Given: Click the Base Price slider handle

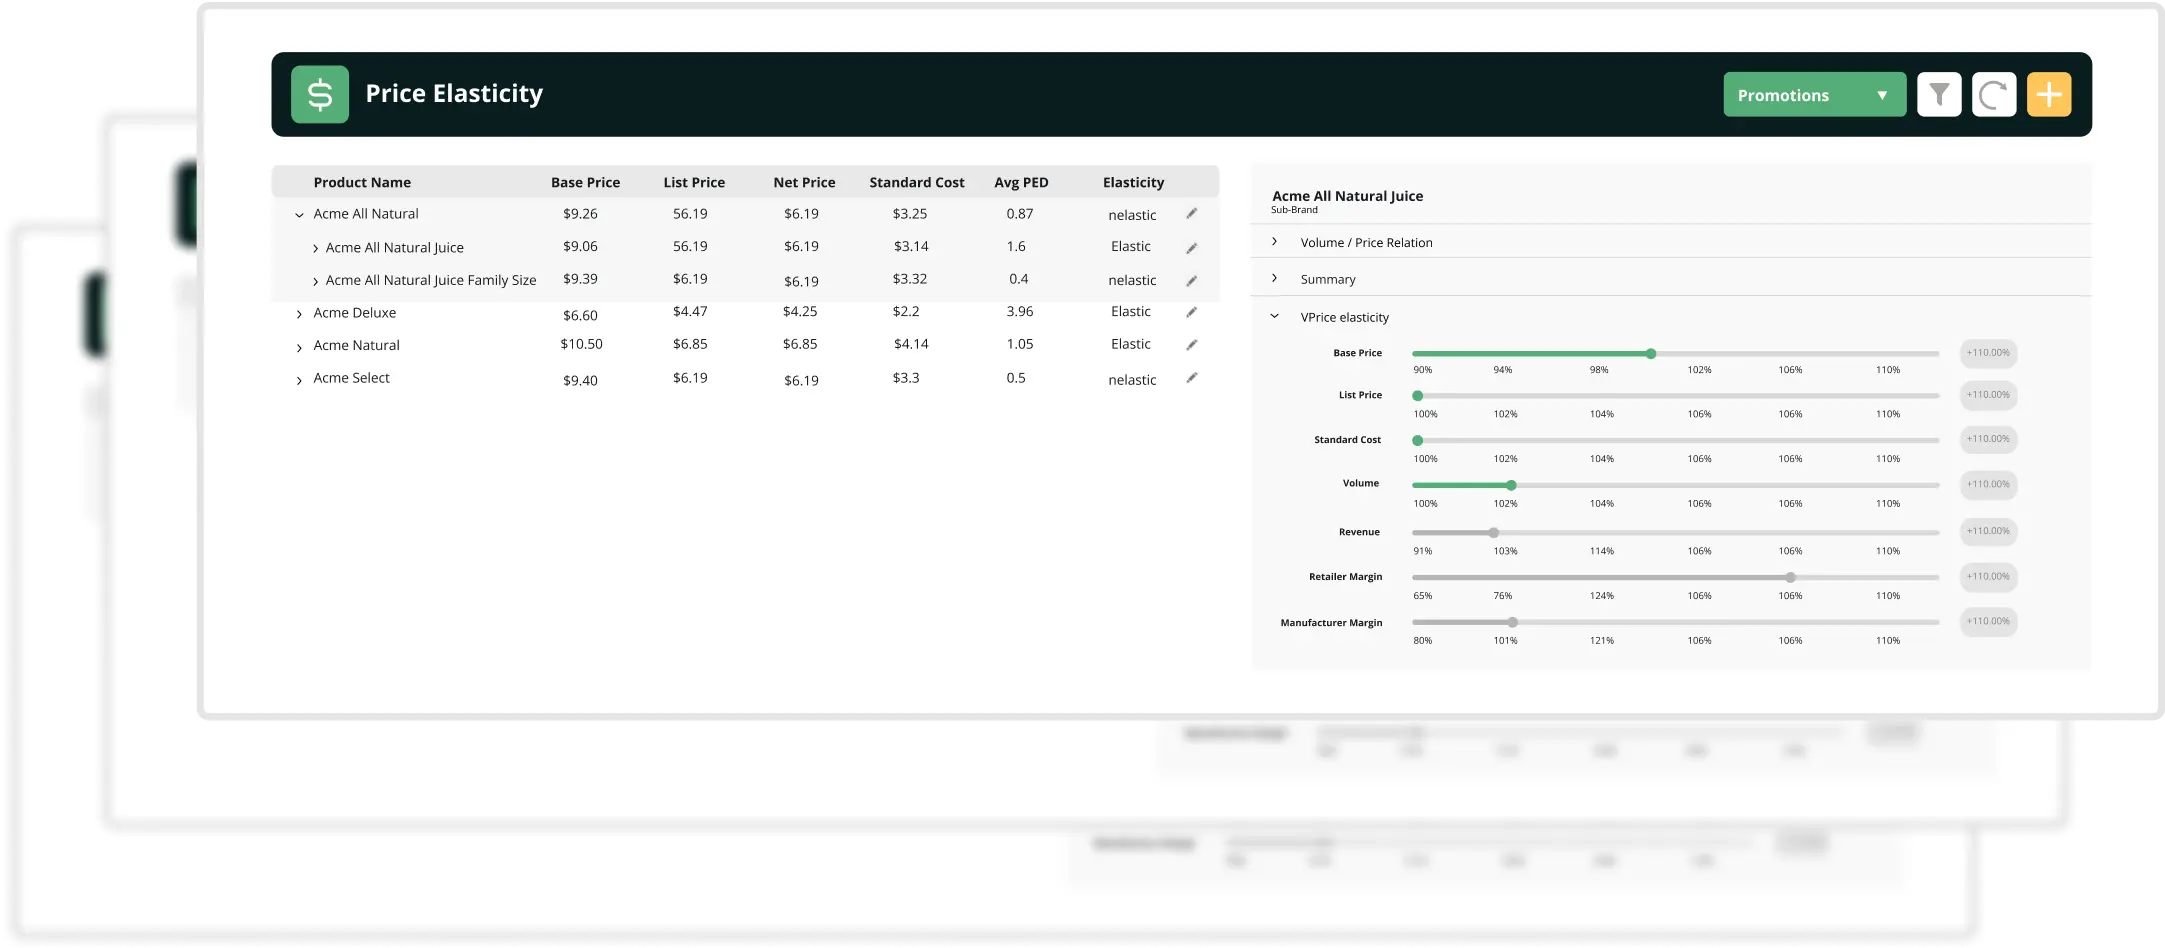Looking at the screenshot, I should (x=1651, y=354).
